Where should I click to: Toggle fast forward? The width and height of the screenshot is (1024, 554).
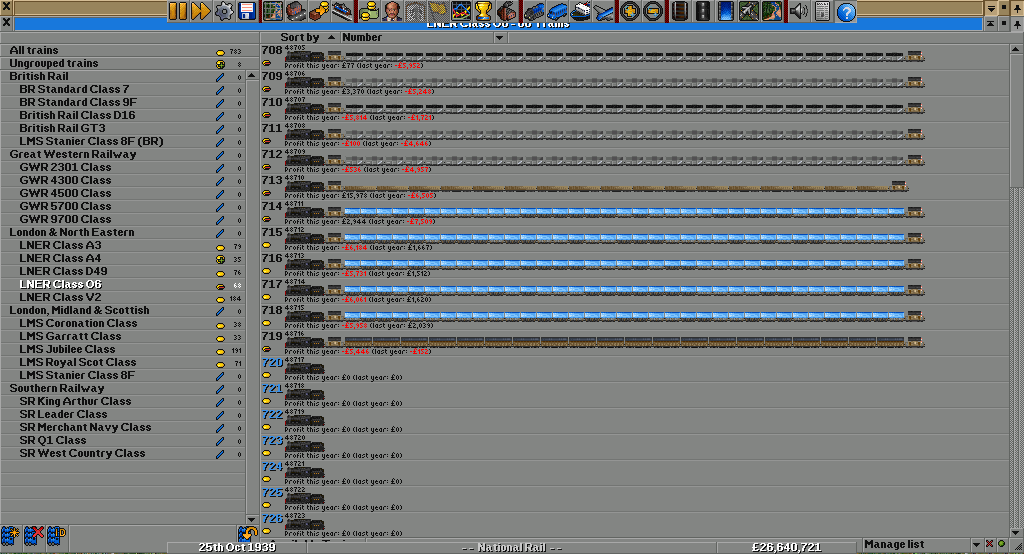point(200,11)
